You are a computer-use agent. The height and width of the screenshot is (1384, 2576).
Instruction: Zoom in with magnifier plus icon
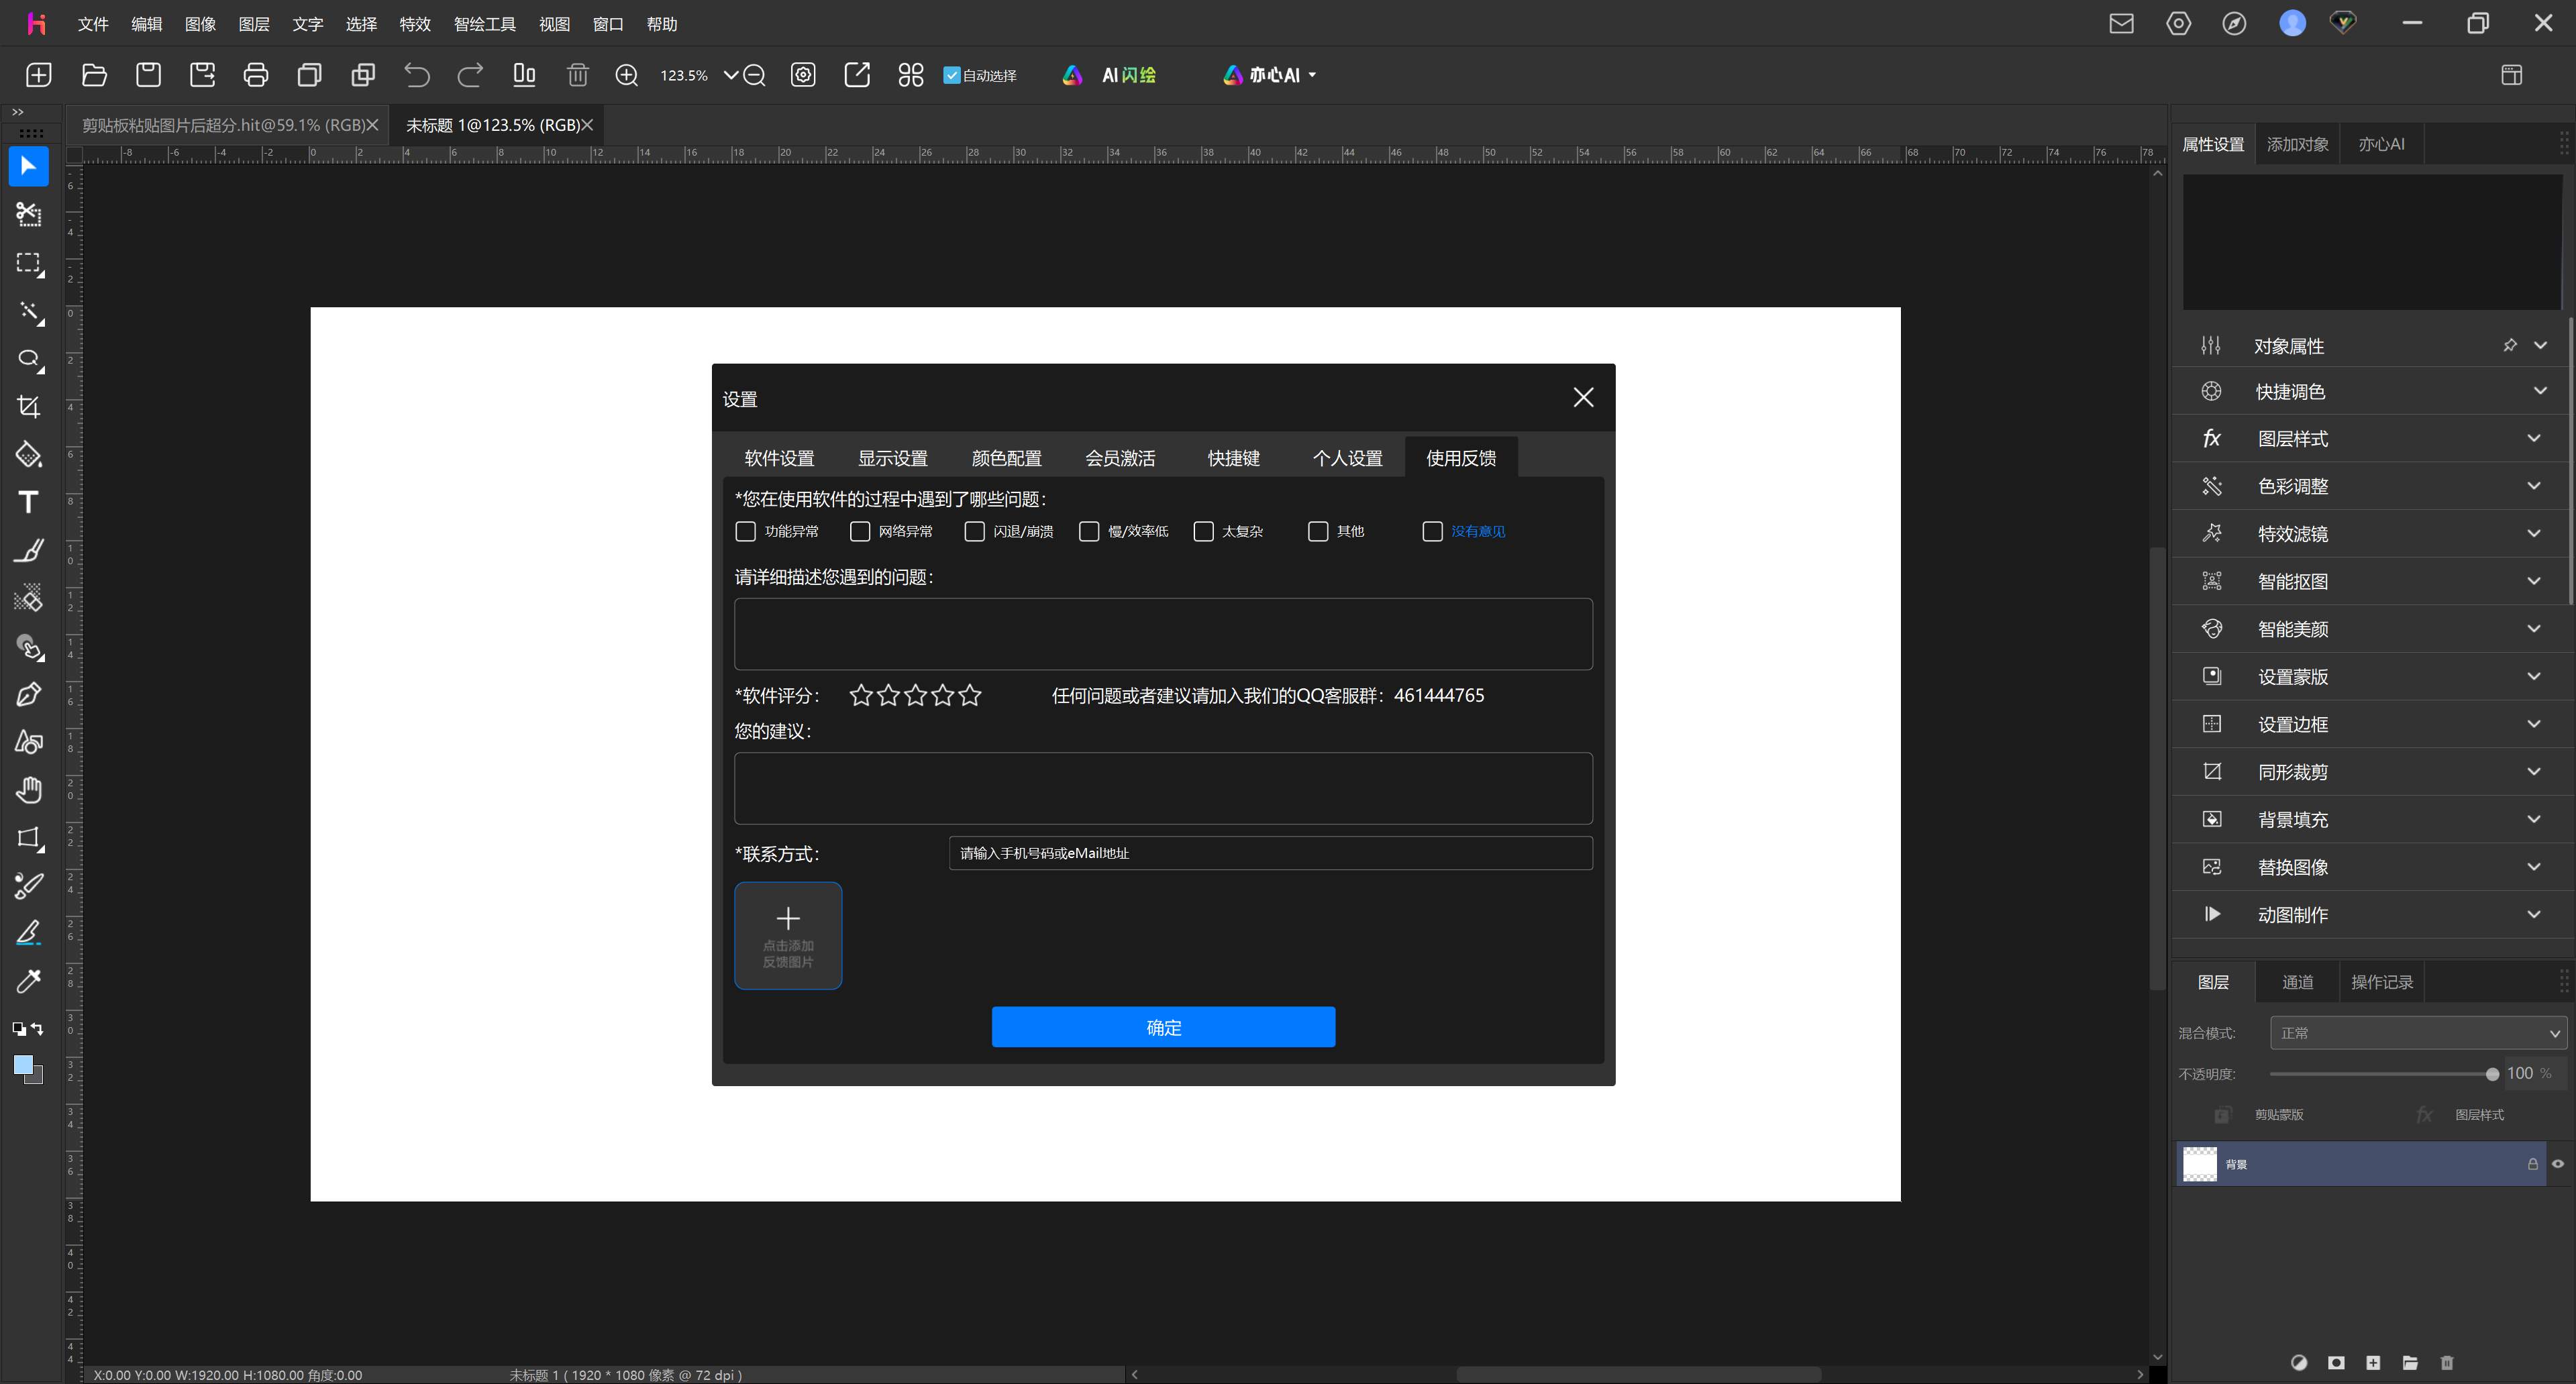tap(626, 75)
